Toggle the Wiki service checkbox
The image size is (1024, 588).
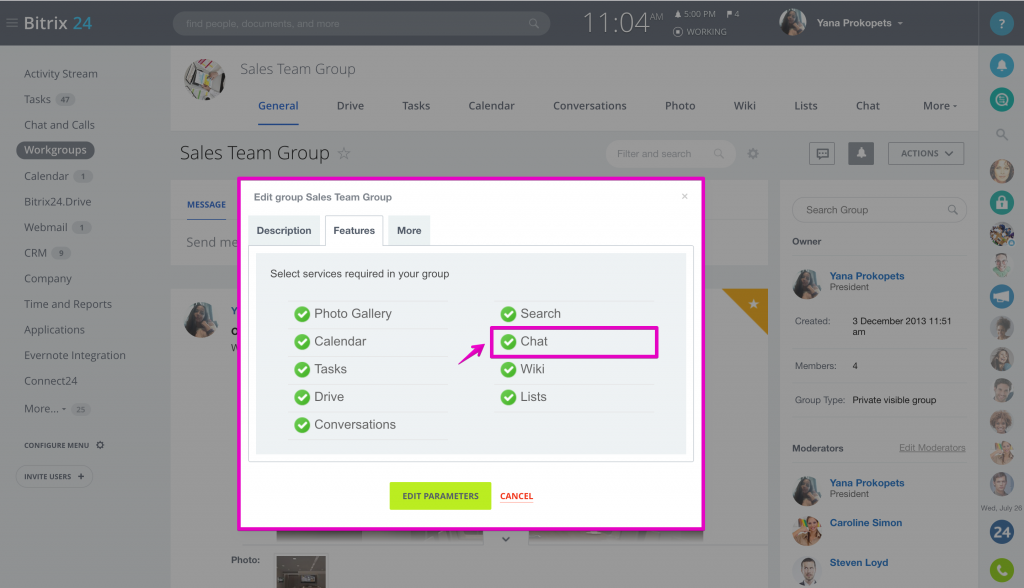coord(508,370)
